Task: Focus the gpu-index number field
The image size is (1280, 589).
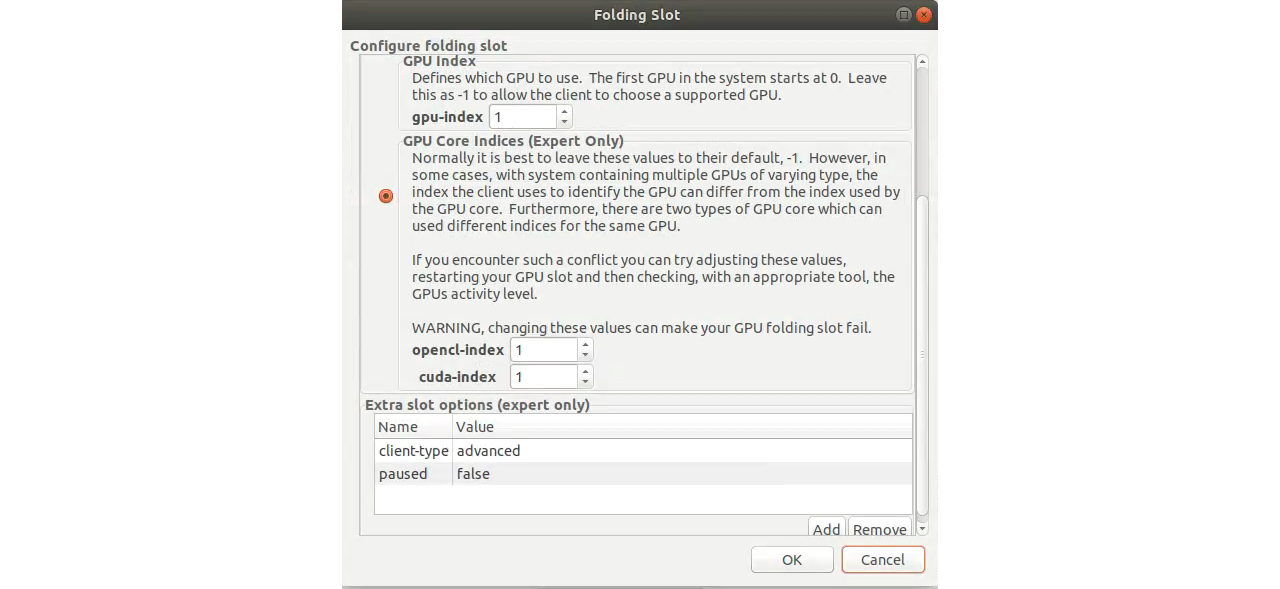Action: [523, 117]
